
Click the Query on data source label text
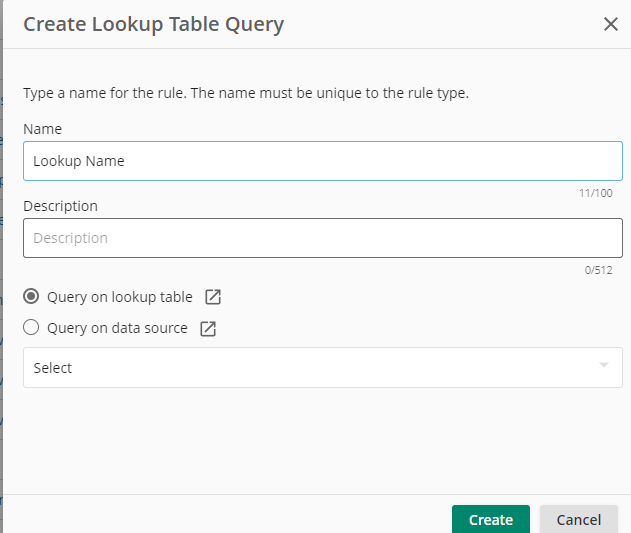click(x=117, y=328)
